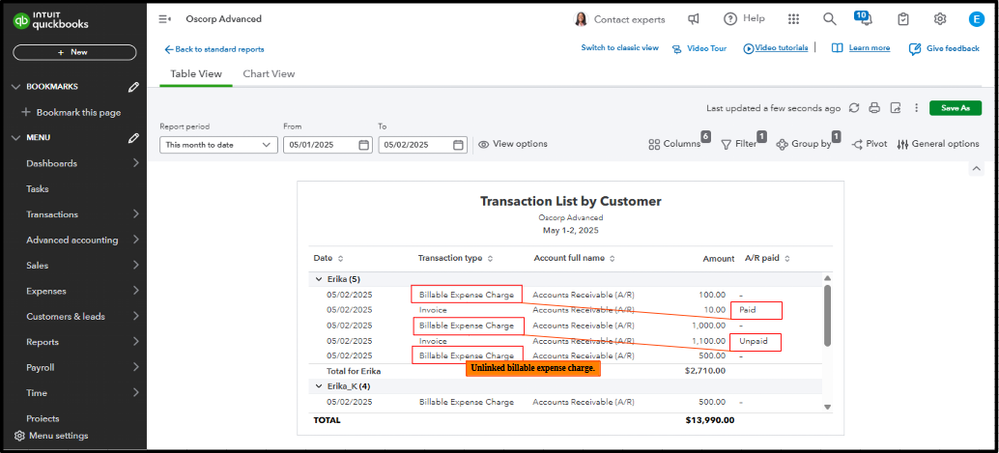Go back to standard reports
Screen dimensions: 999x453
[x=214, y=49]
